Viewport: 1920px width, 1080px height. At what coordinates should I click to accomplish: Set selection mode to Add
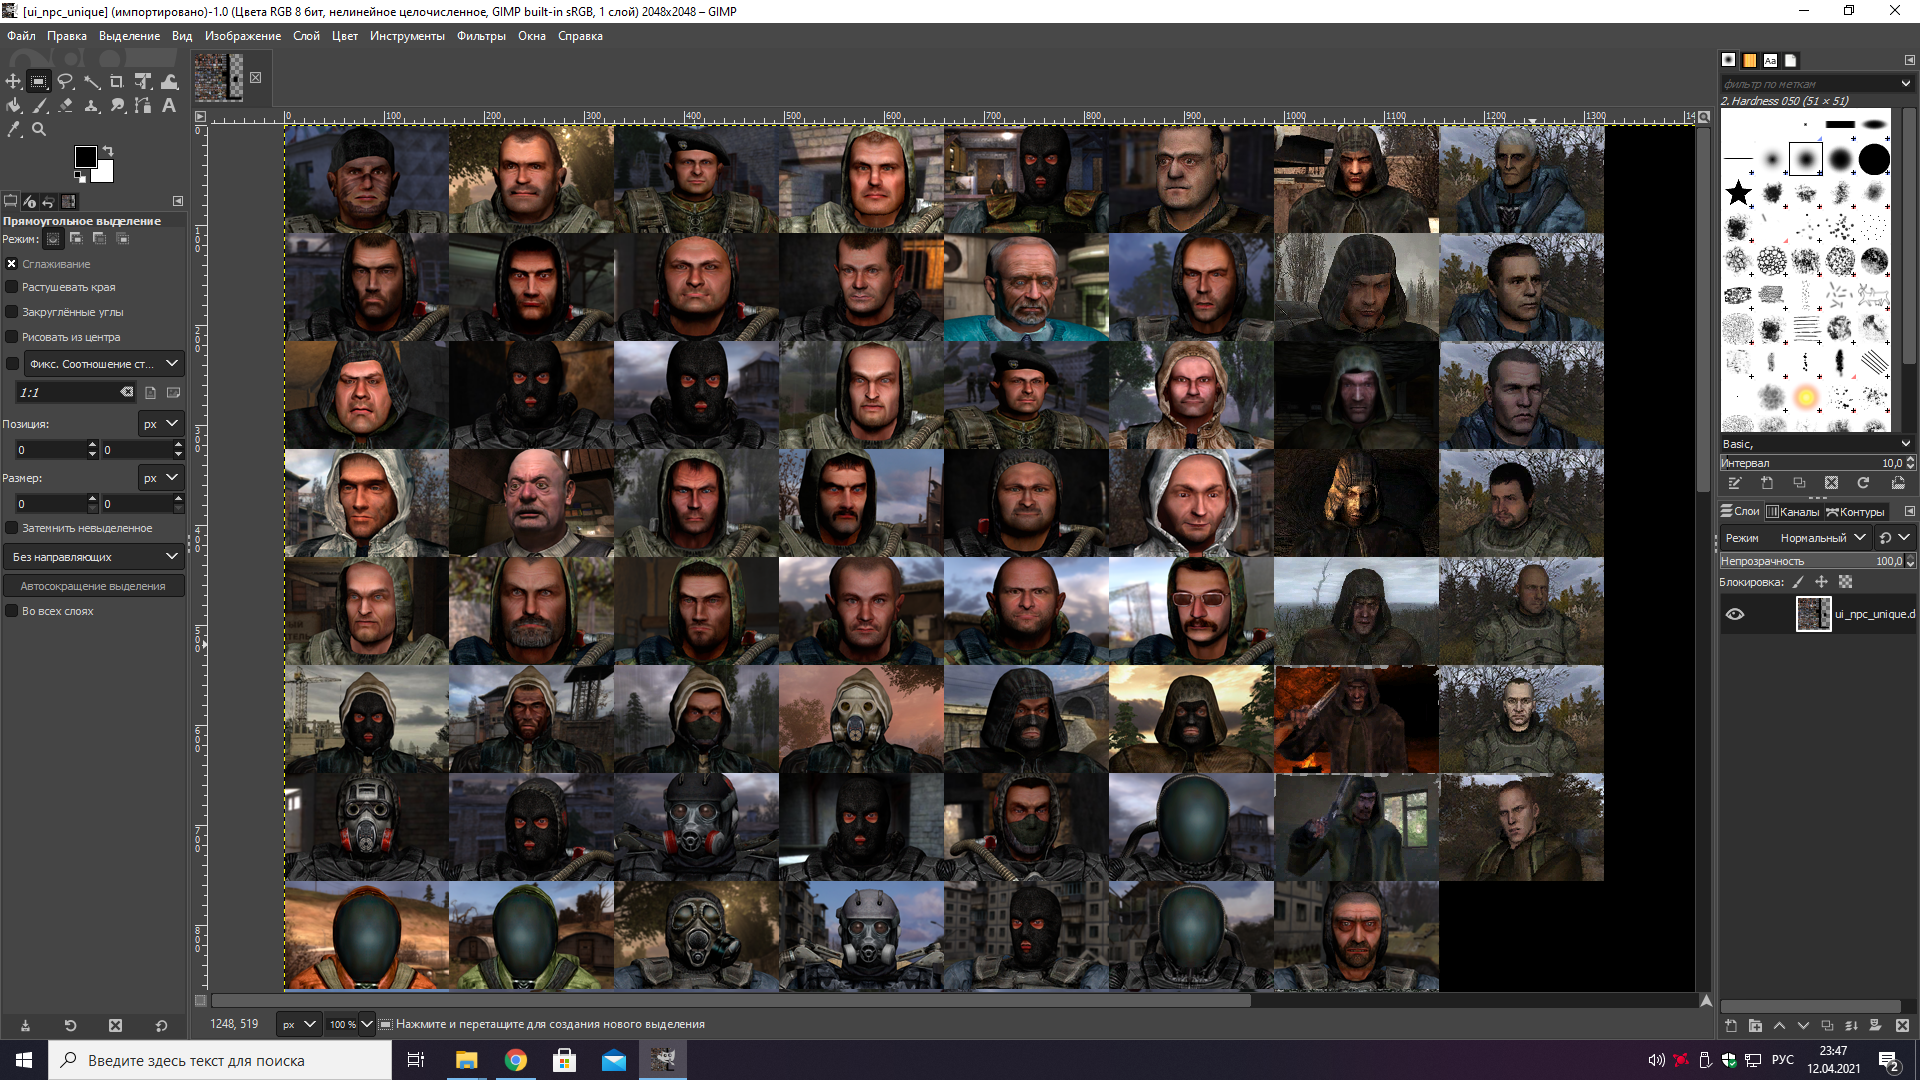point(76,239)
